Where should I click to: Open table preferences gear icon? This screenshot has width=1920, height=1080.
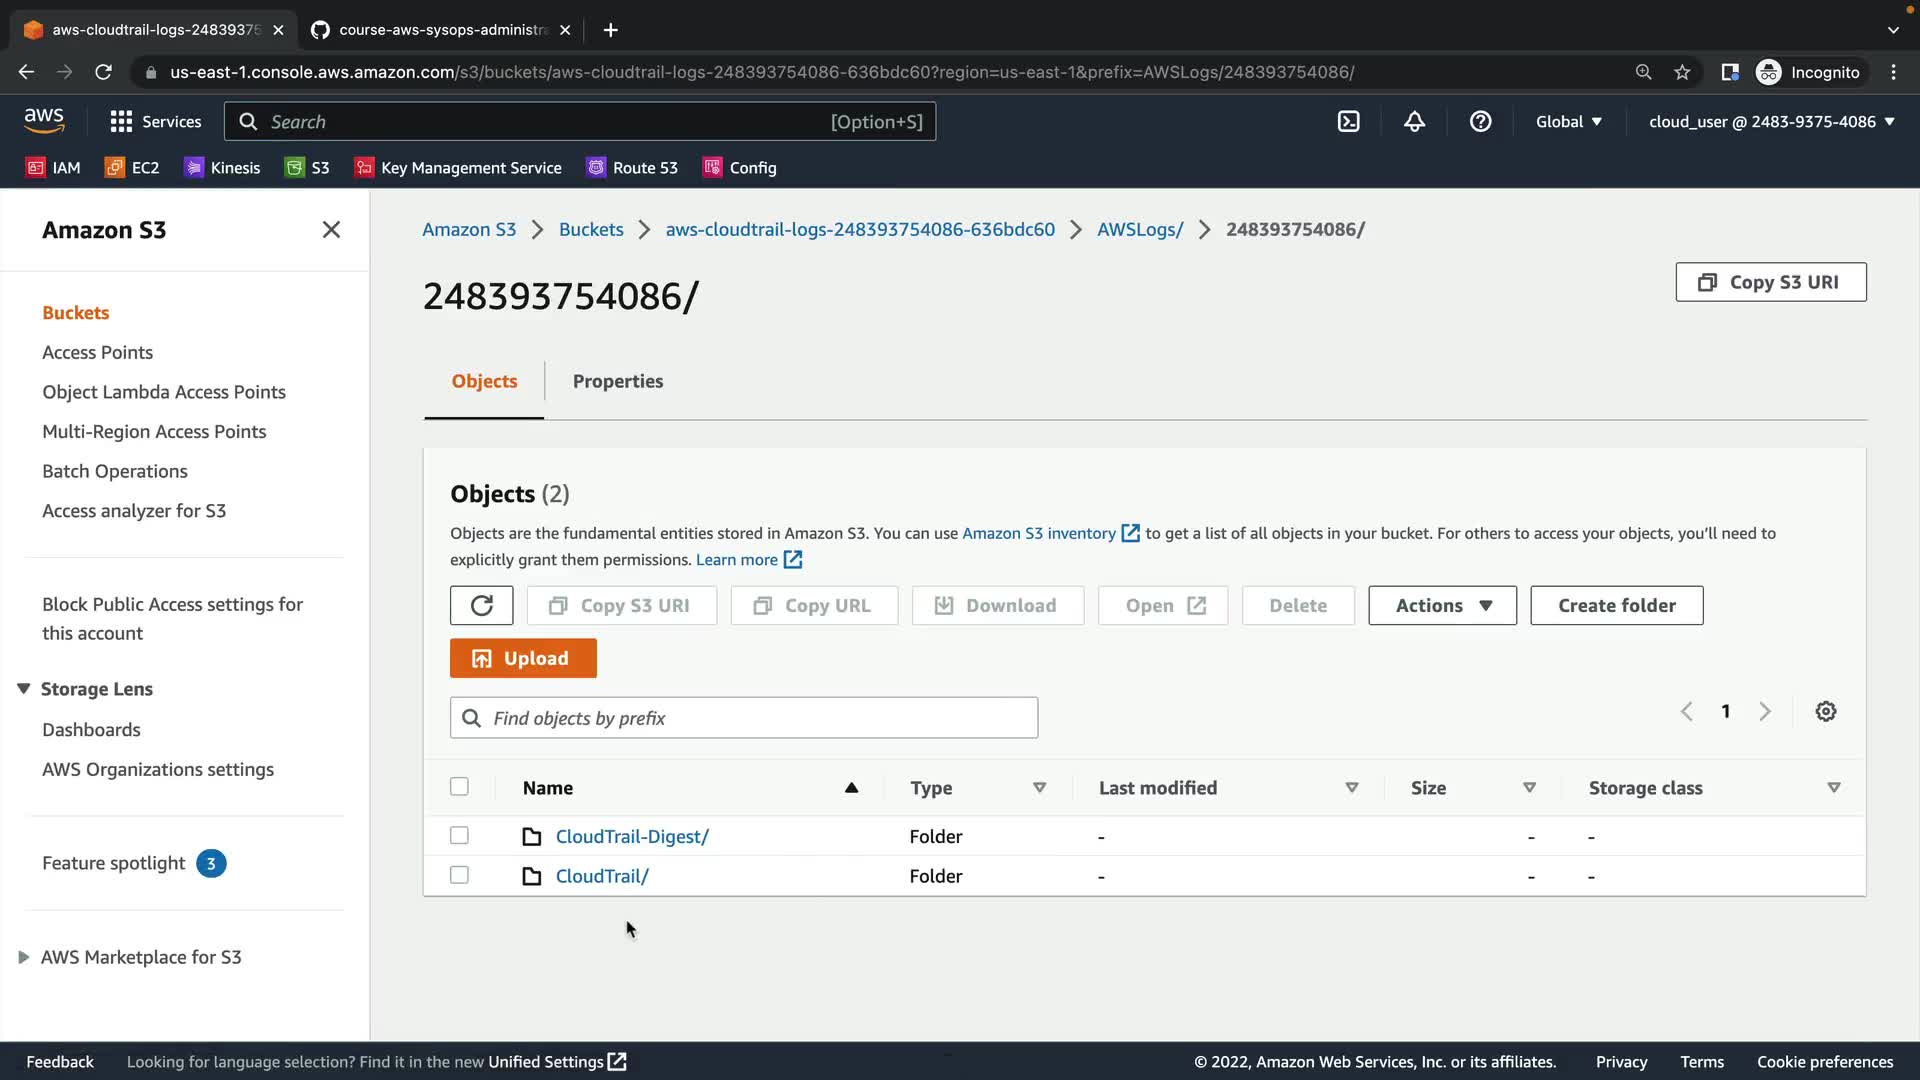click(x=1826, y=712)
